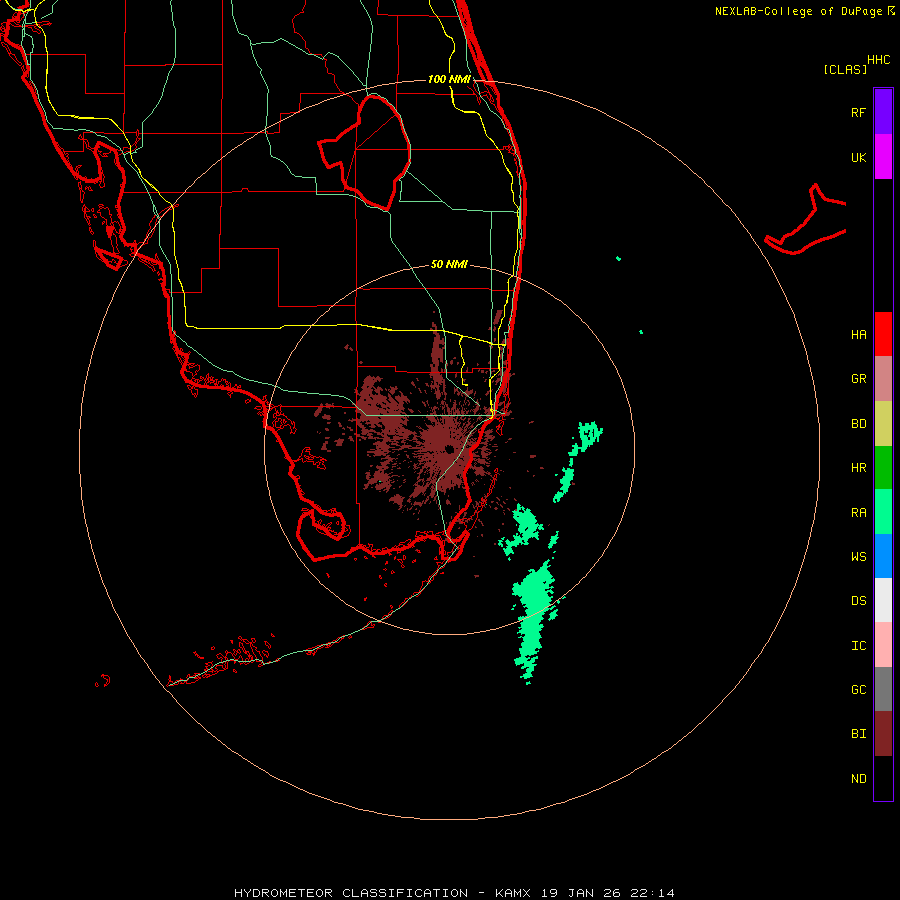The width and height of the screenshot is (900, 900).
Task: Click the HA legend label
Action: click(858, 335)
